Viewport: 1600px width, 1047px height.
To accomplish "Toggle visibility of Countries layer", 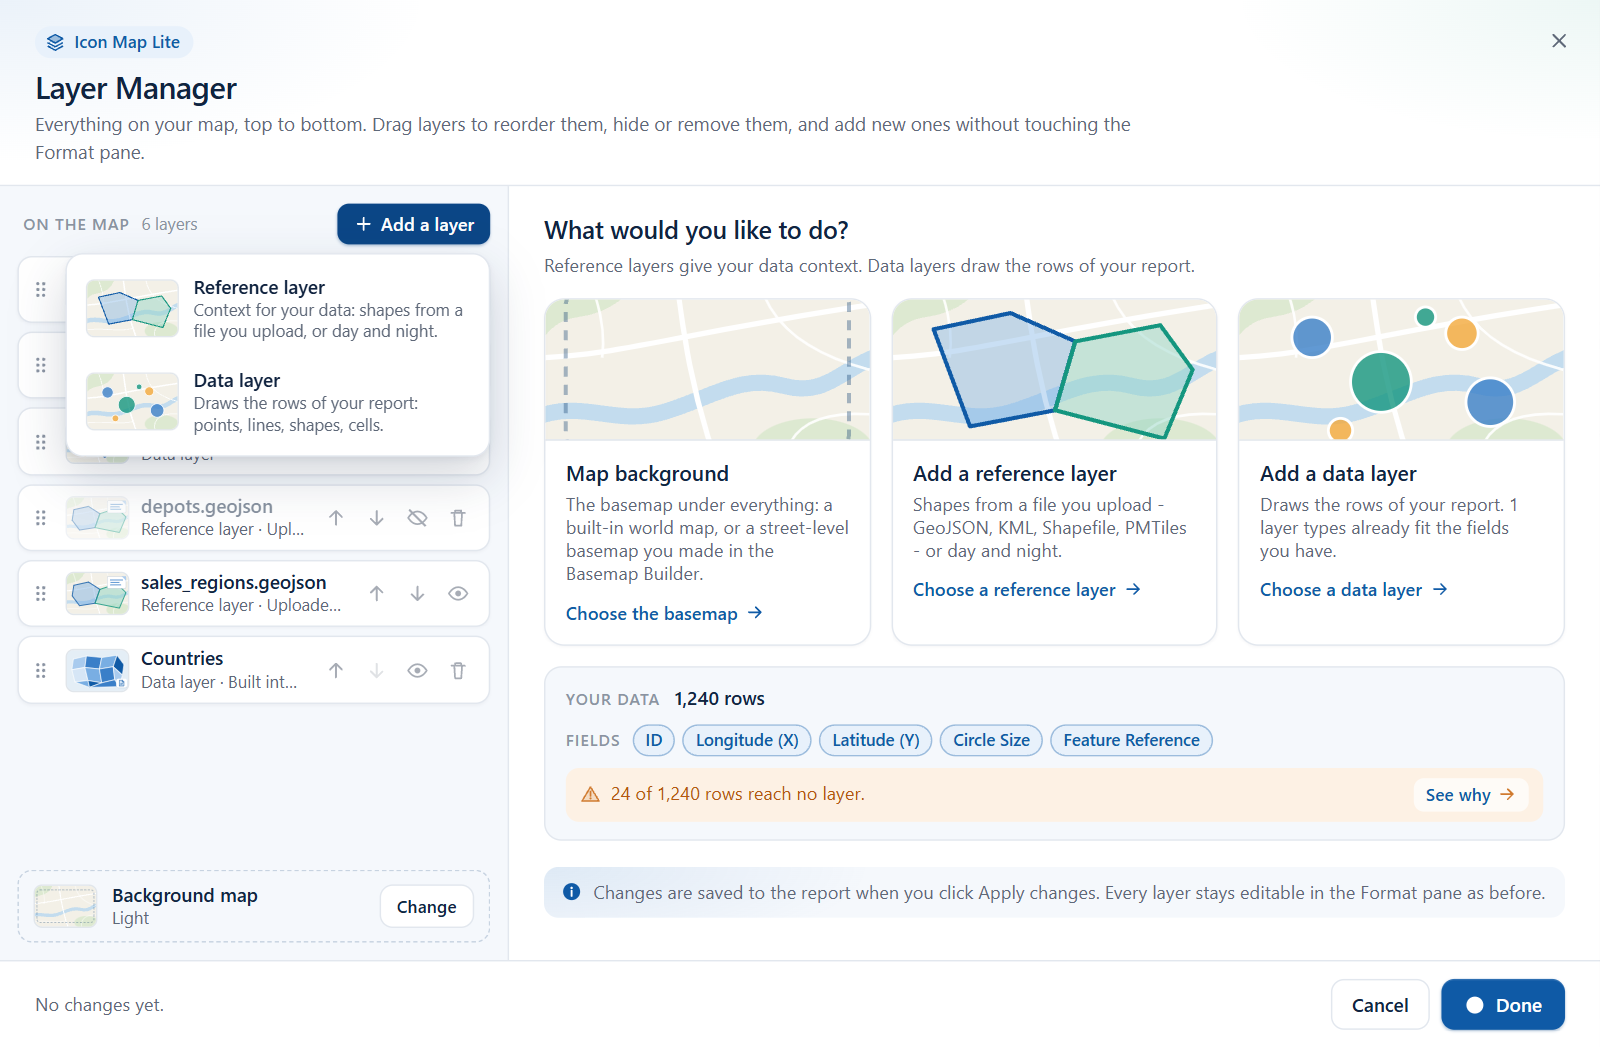I will 417,671.
